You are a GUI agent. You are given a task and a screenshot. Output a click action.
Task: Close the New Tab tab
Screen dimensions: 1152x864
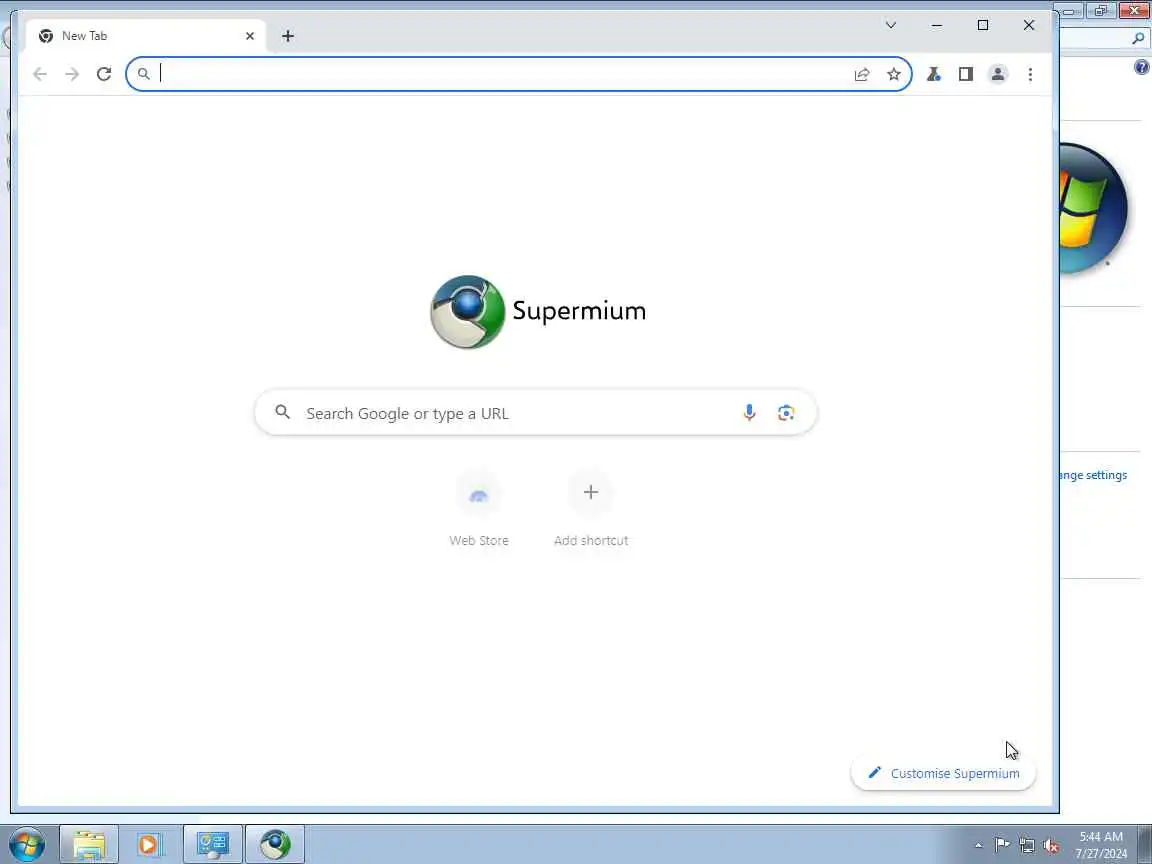250,36
